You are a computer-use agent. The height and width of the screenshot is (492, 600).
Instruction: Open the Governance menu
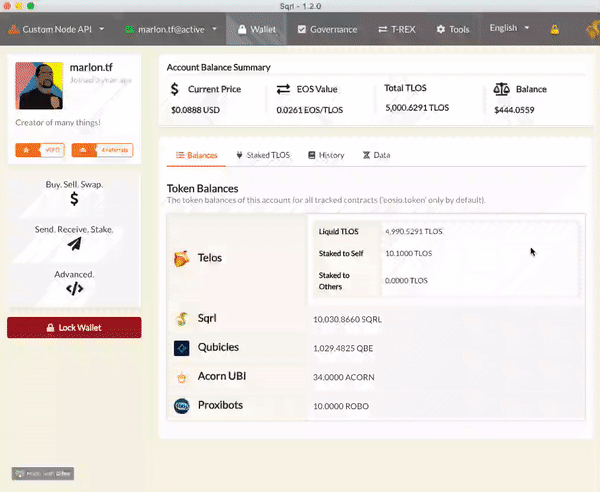click(x=327, y=29)
